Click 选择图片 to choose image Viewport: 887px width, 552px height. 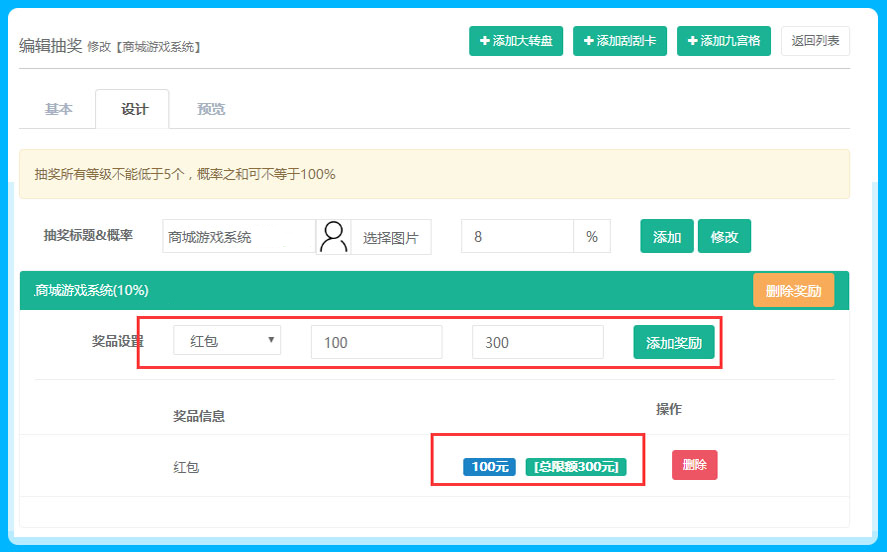pos(390,238)
